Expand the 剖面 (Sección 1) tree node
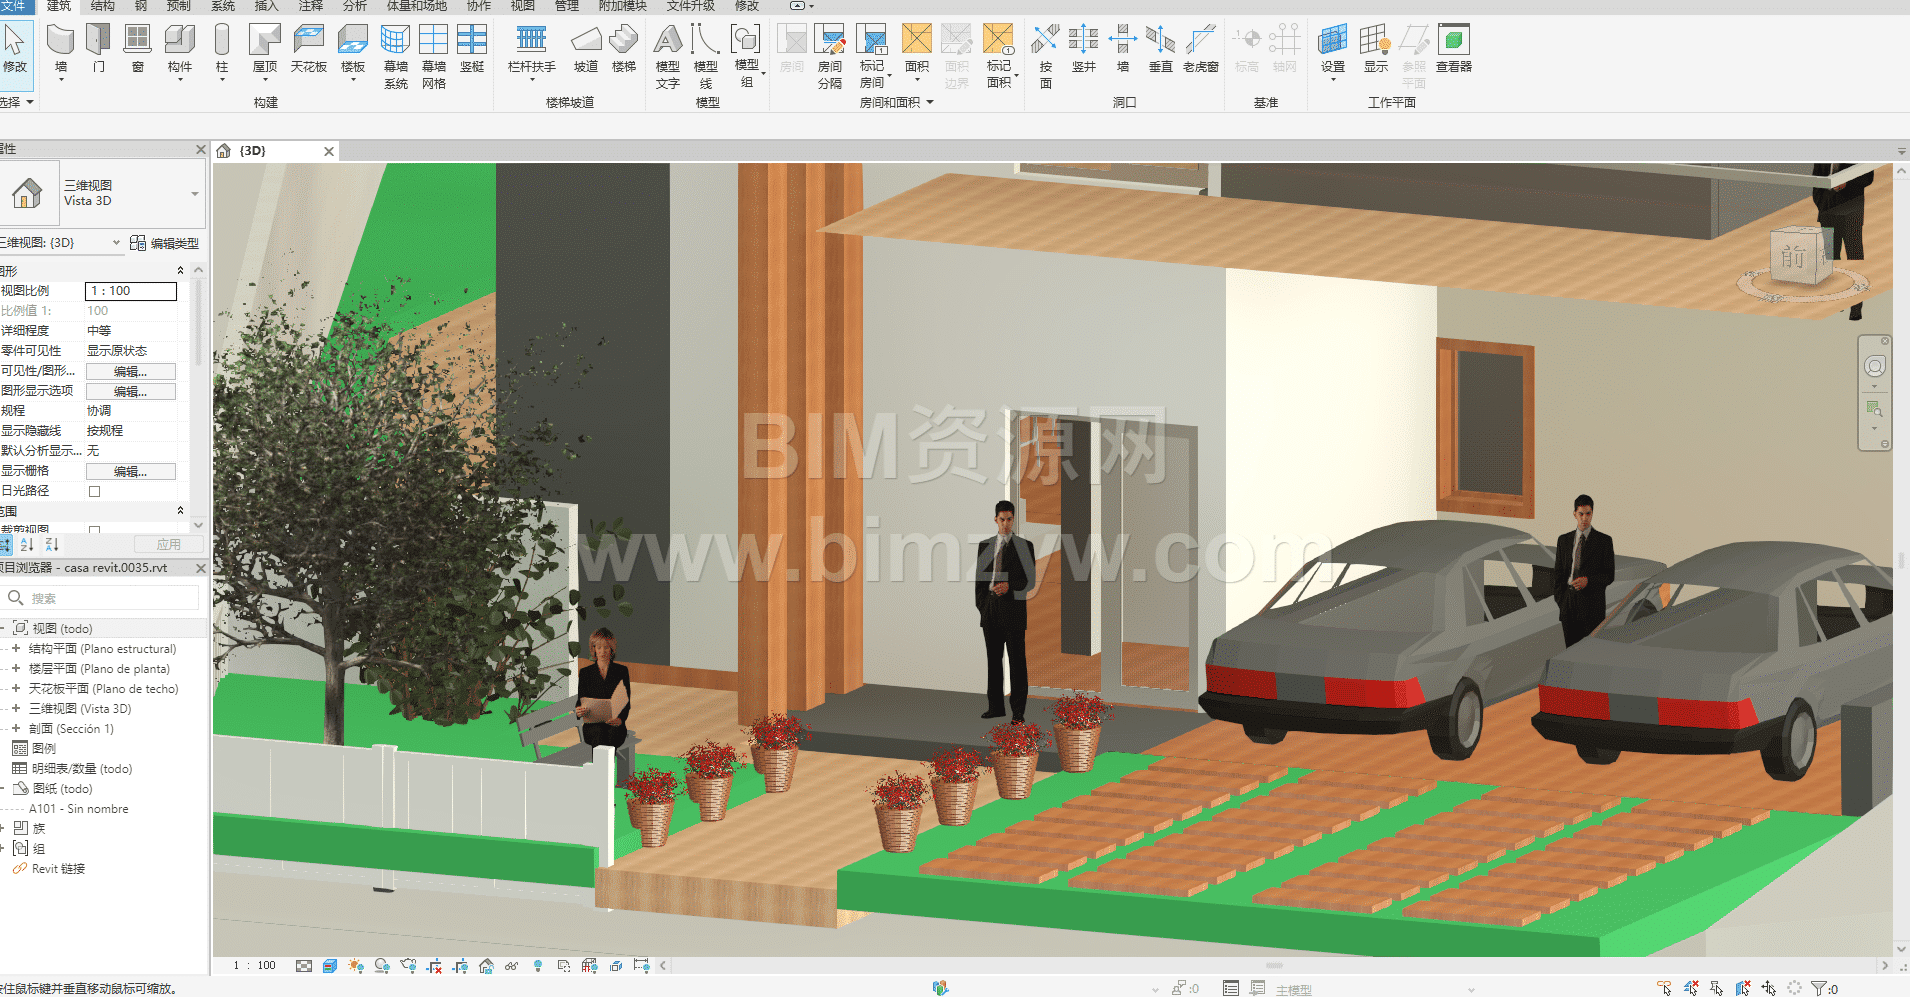The width and height of the screenshot is (1910, 997). pos(16,729)
